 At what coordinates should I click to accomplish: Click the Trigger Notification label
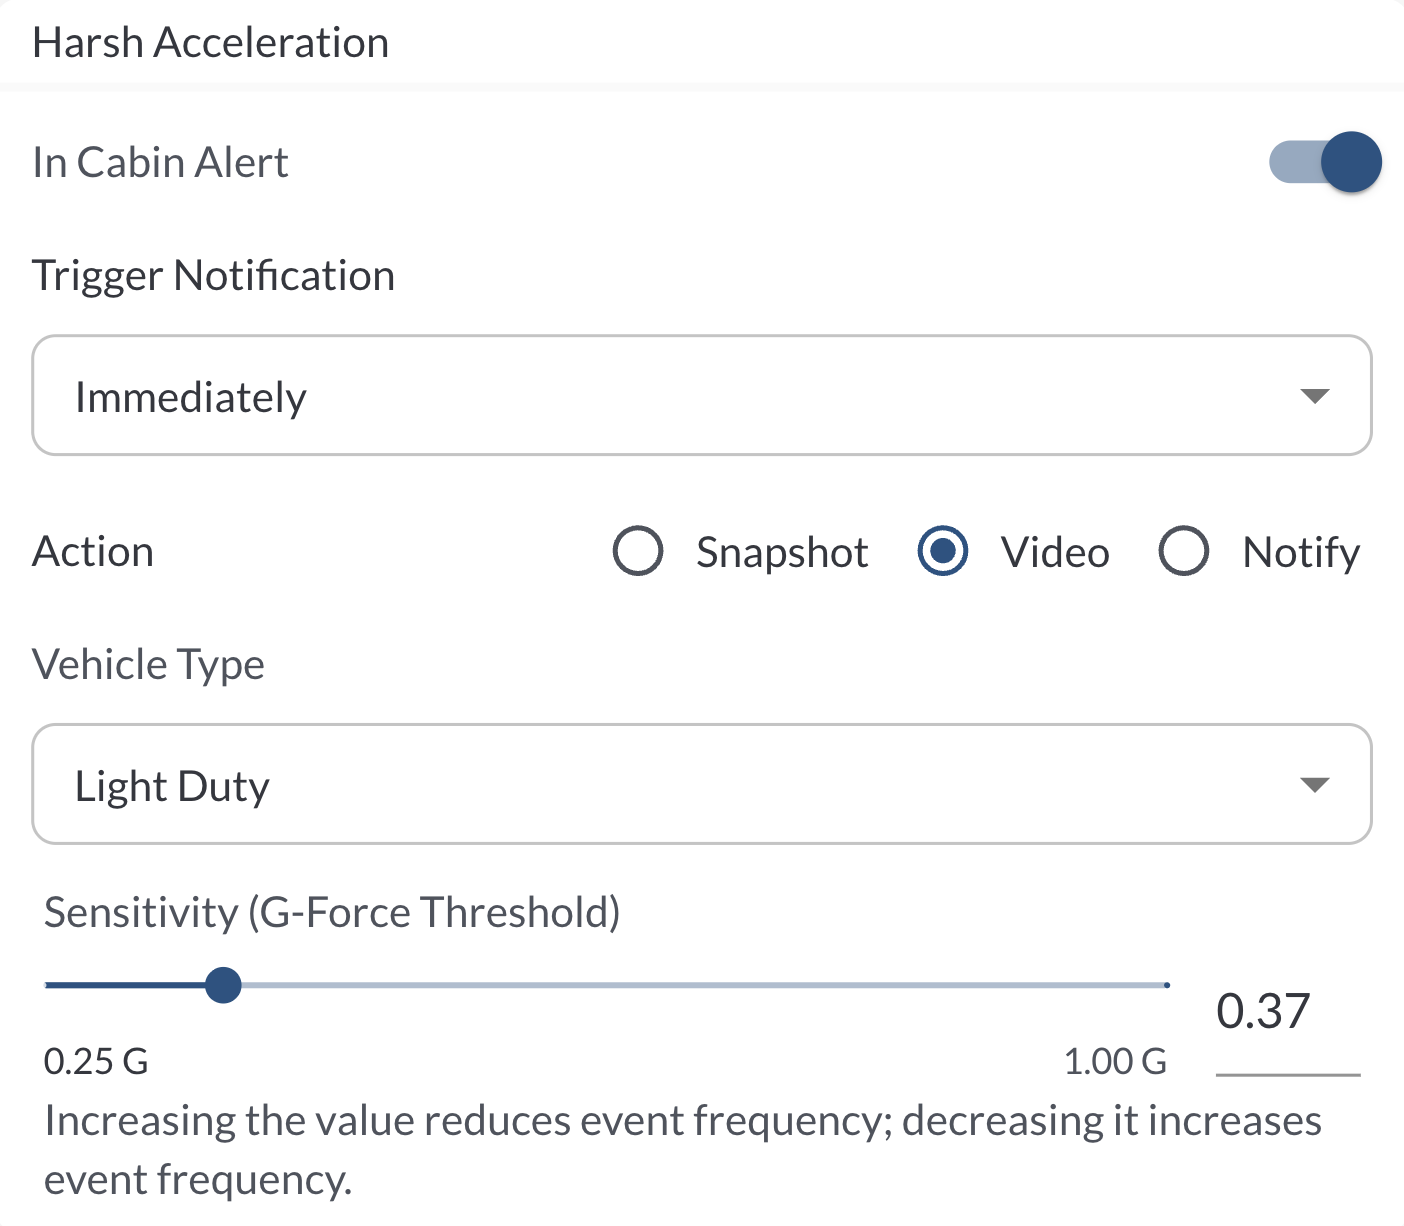pos(213,276)
